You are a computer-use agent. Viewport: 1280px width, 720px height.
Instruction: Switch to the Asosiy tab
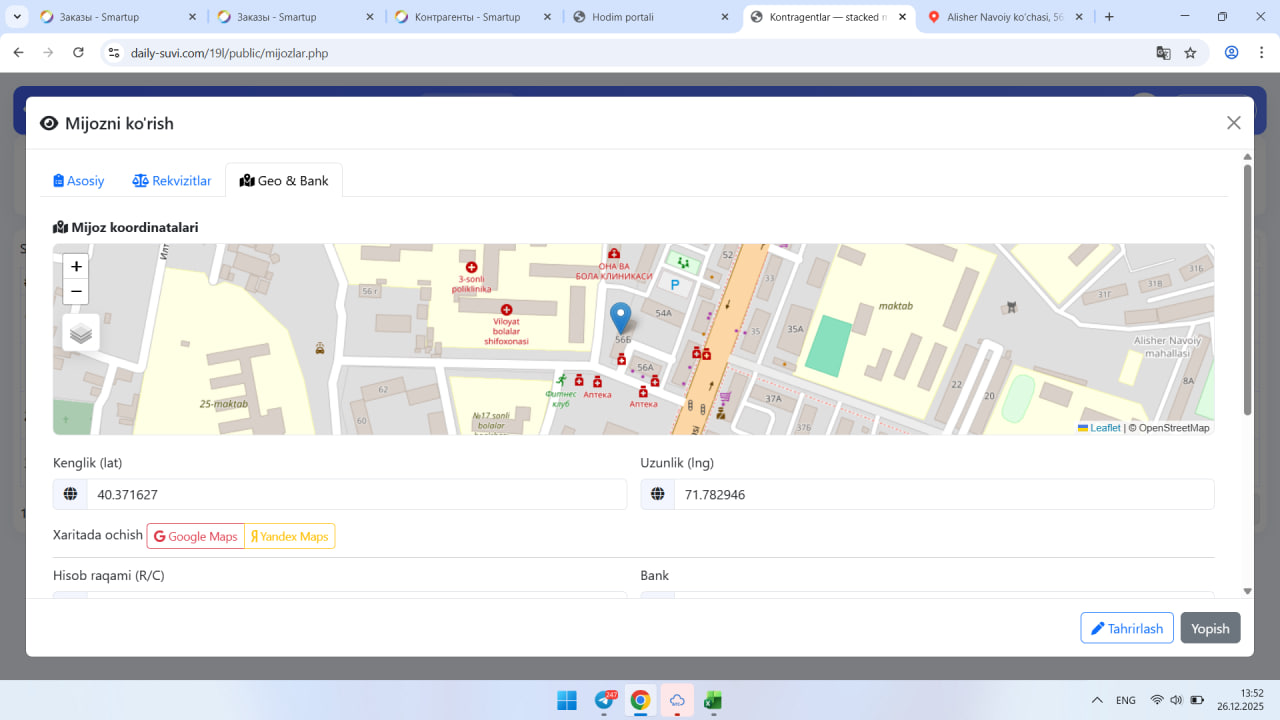(79, 181)
